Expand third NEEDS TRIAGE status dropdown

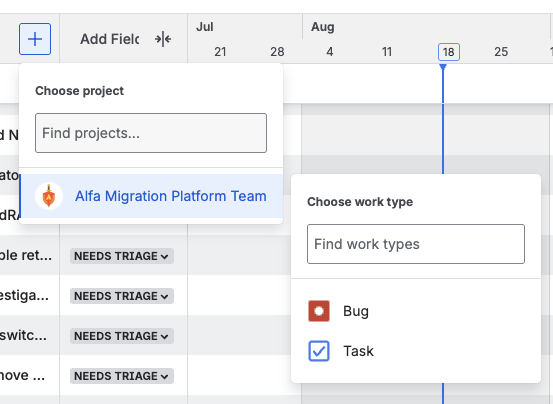tap(122, 336)
